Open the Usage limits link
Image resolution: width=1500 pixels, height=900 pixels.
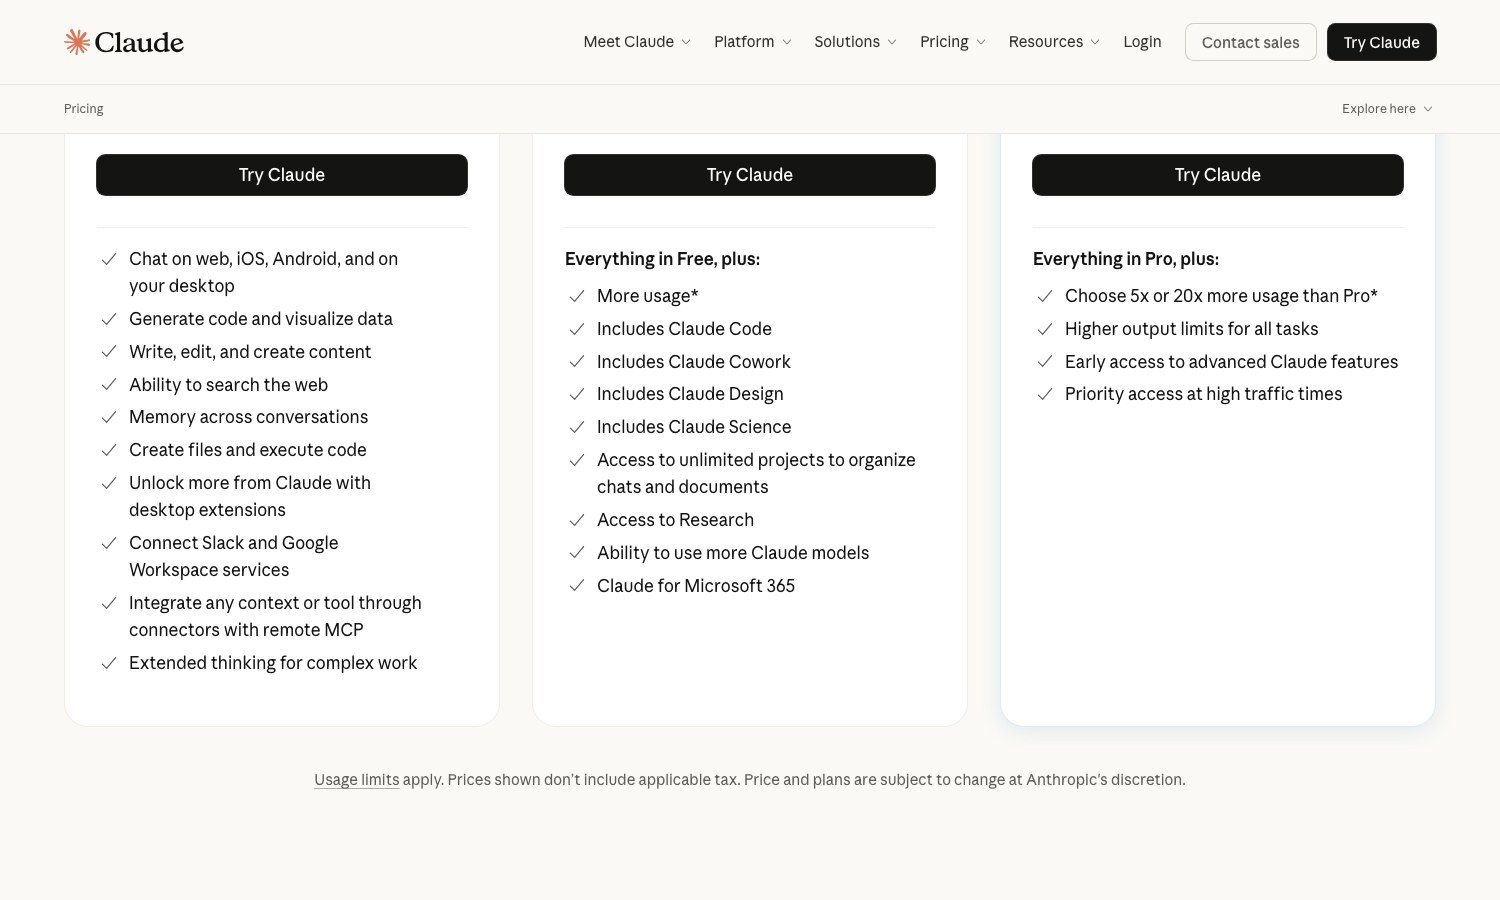click(x=357, y=780)
